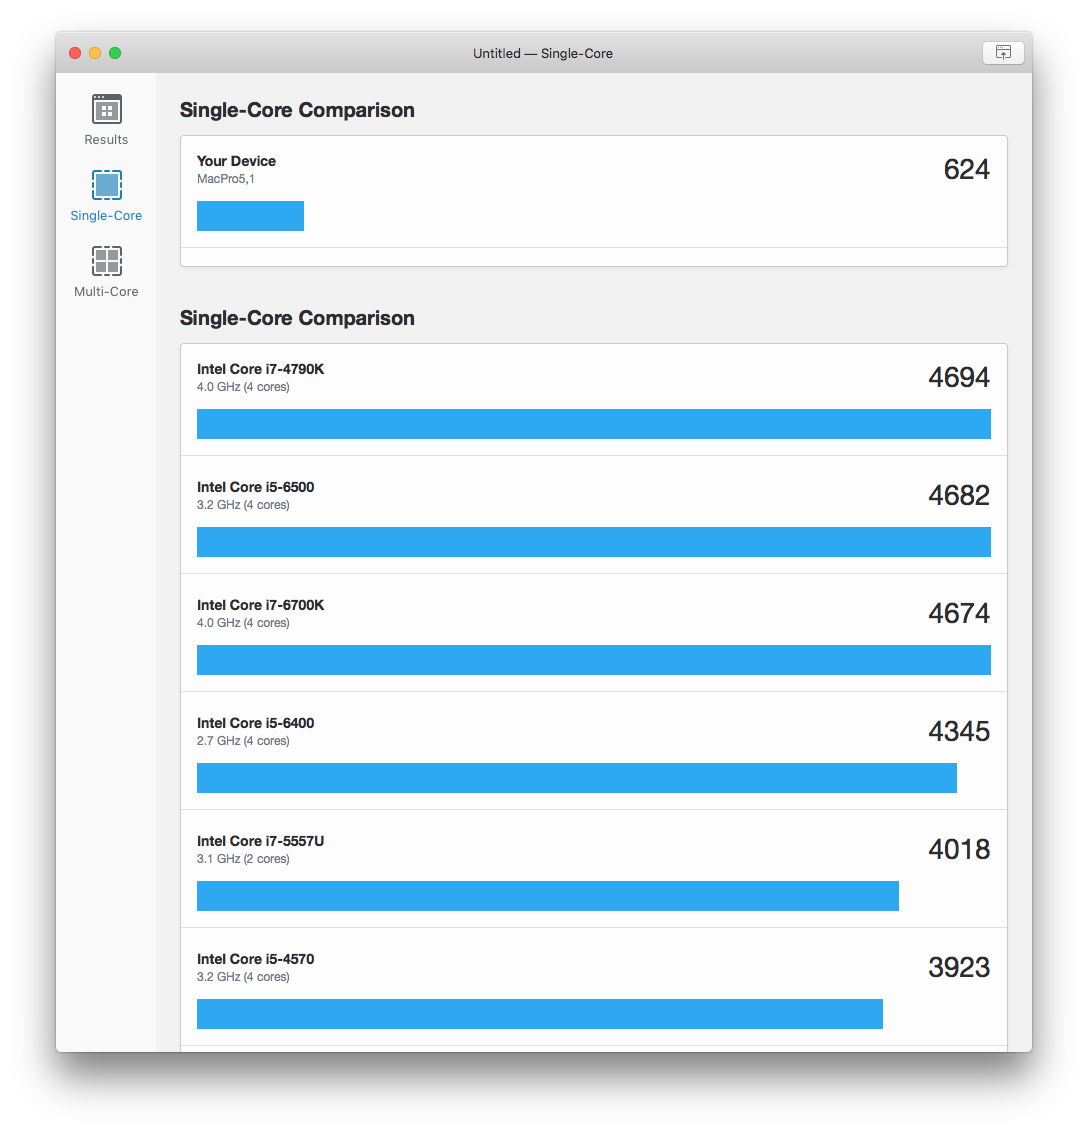Image resolution: width=1088 pixels, height=1132 pixels.
Task: Click the Intel Core i7-5557U score bar
Action: click(x=548, y=896)
